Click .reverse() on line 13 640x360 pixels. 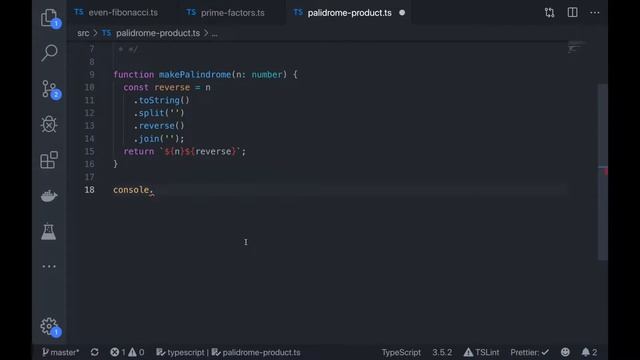[x=159, y=126]
